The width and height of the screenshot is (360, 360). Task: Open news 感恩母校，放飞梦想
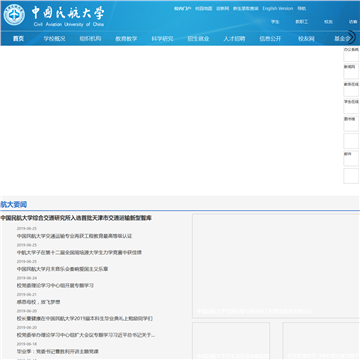[38, 302]
